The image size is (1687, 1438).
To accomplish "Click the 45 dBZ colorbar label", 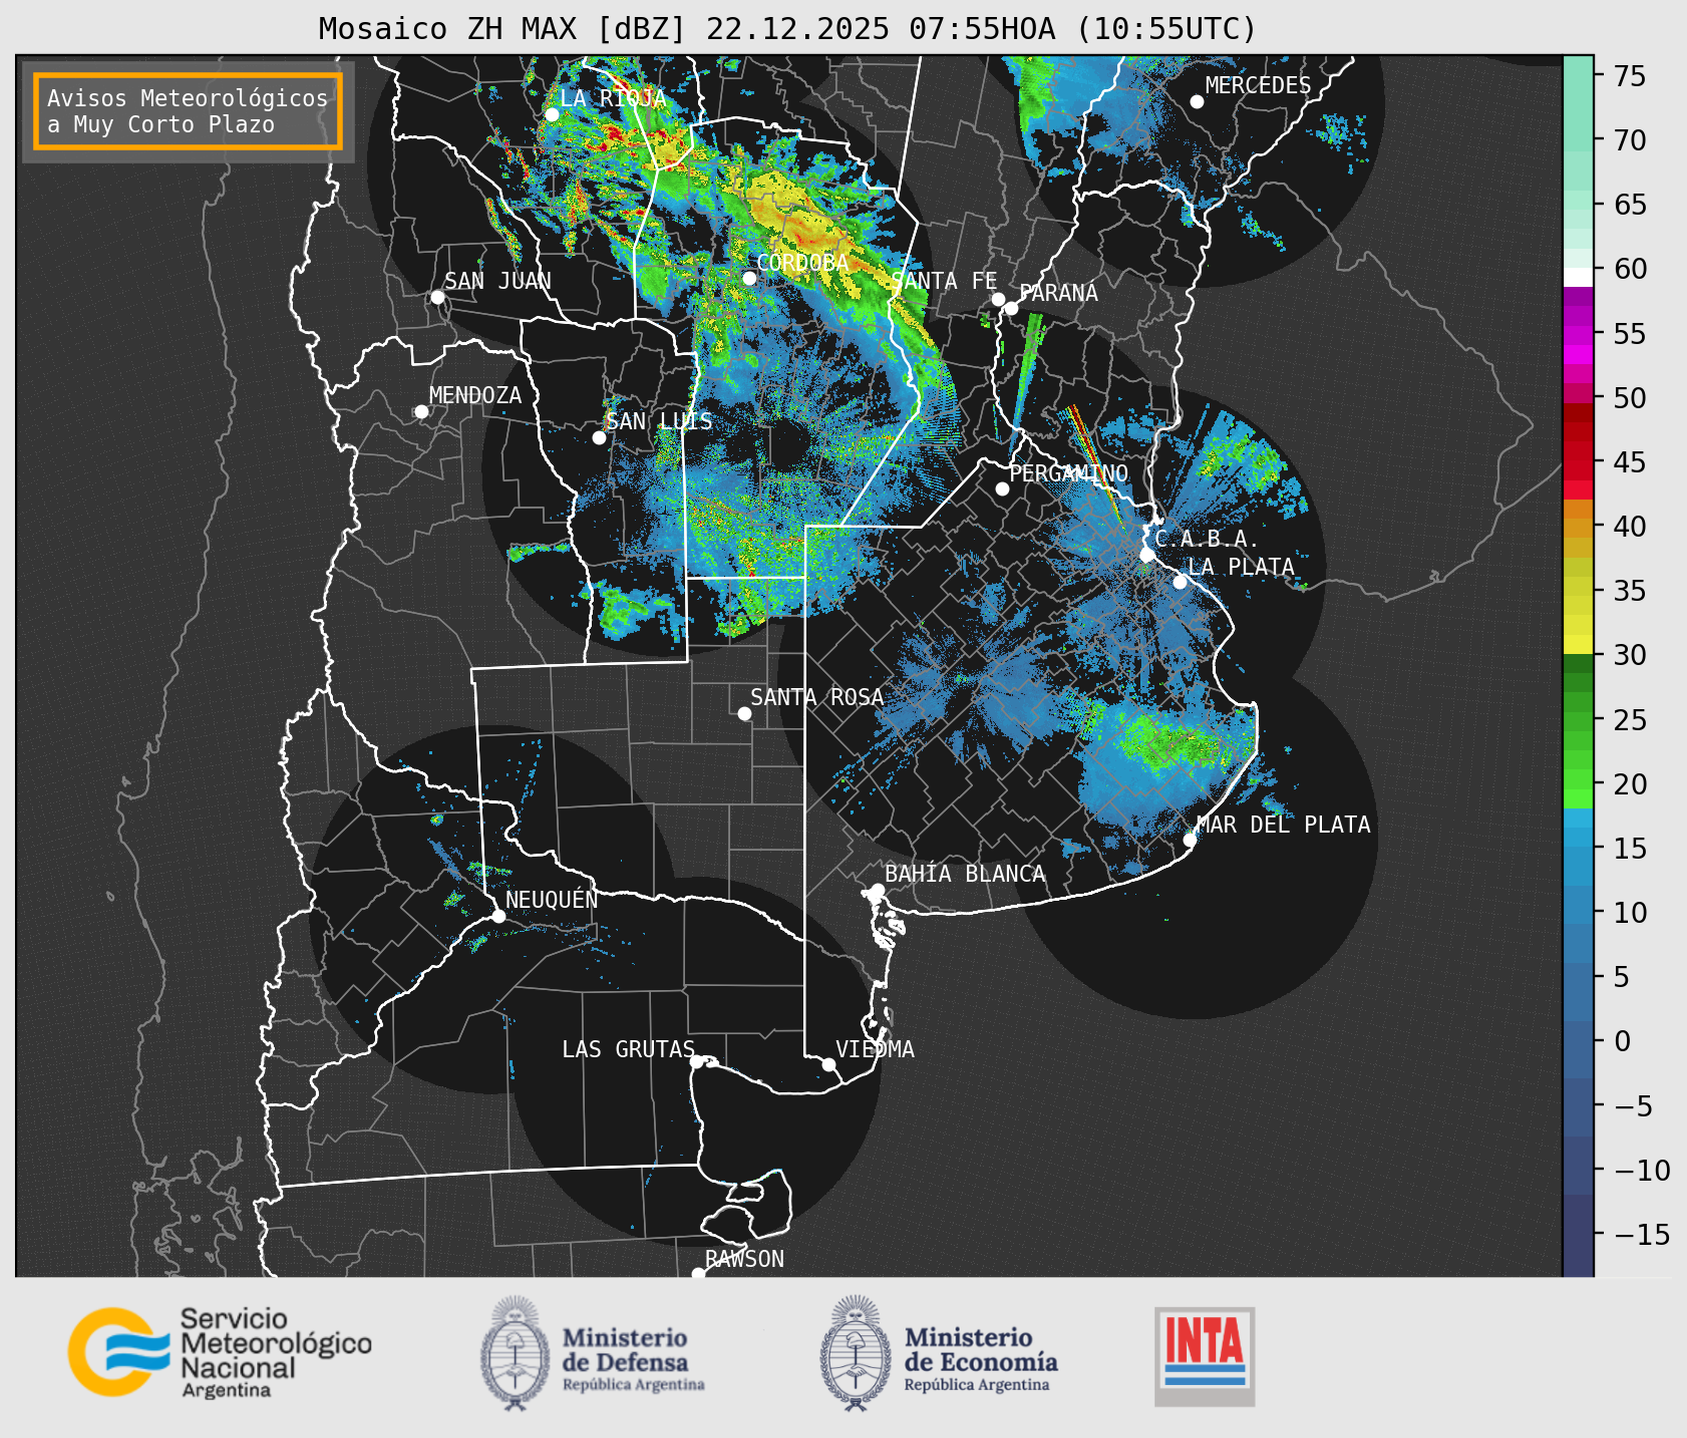I will point(1628,462).
